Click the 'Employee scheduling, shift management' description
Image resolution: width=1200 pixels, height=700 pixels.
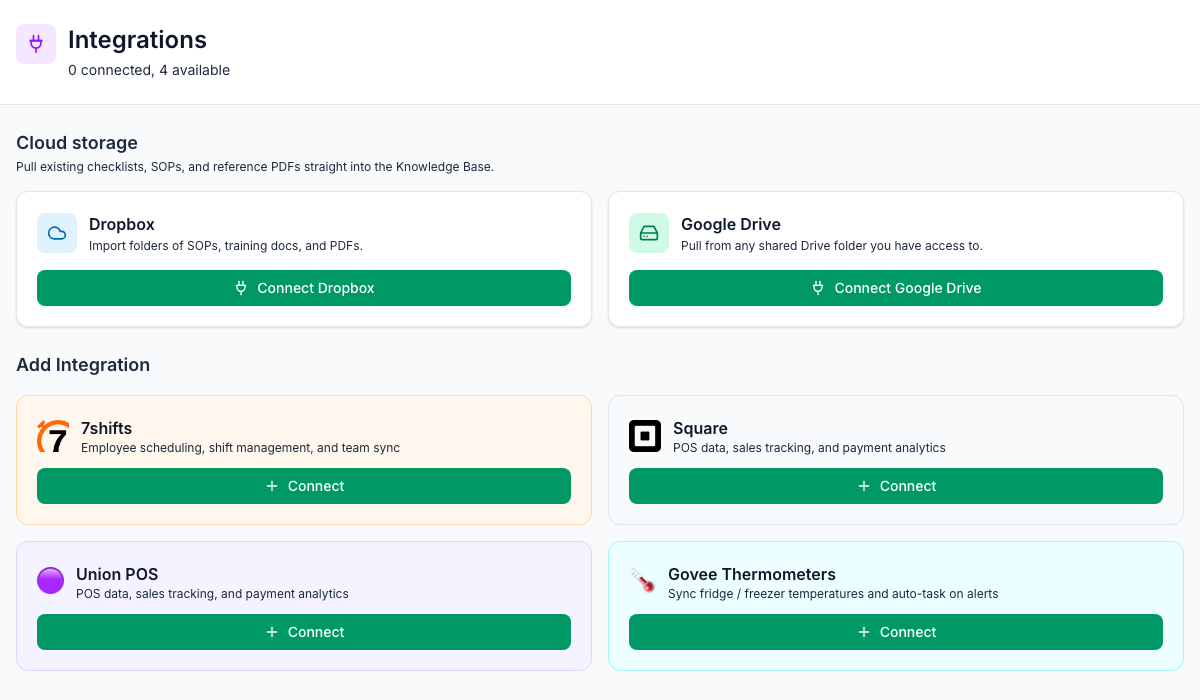240,448
